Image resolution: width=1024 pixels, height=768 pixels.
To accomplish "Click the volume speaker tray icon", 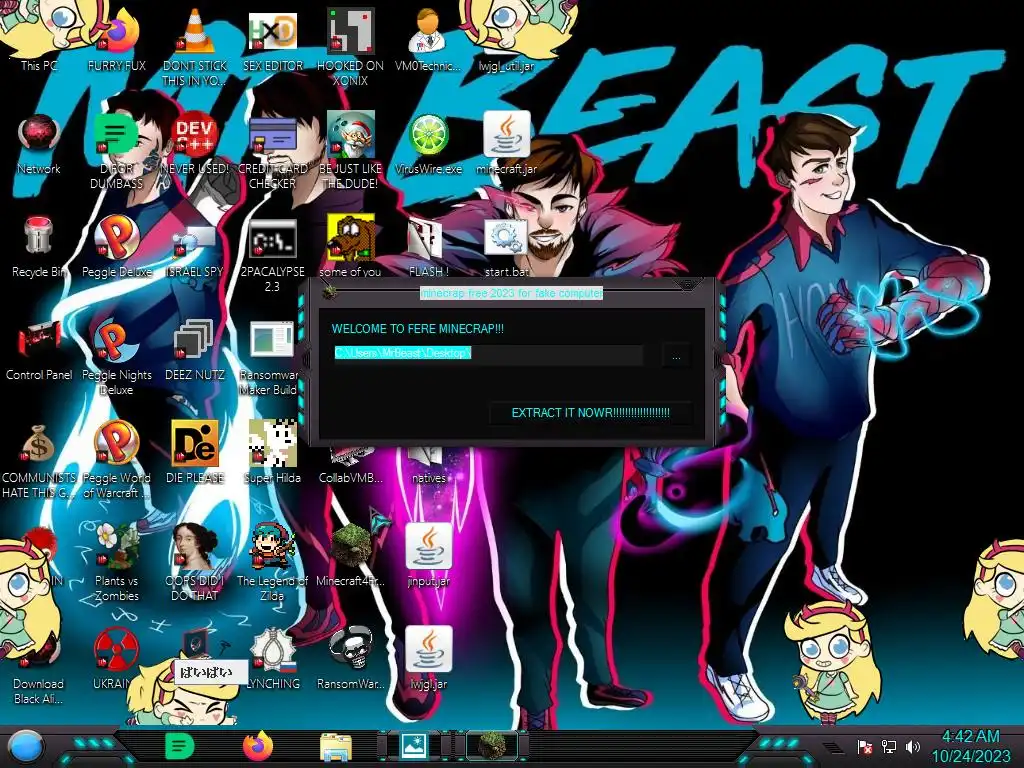I will click(912, 746).
